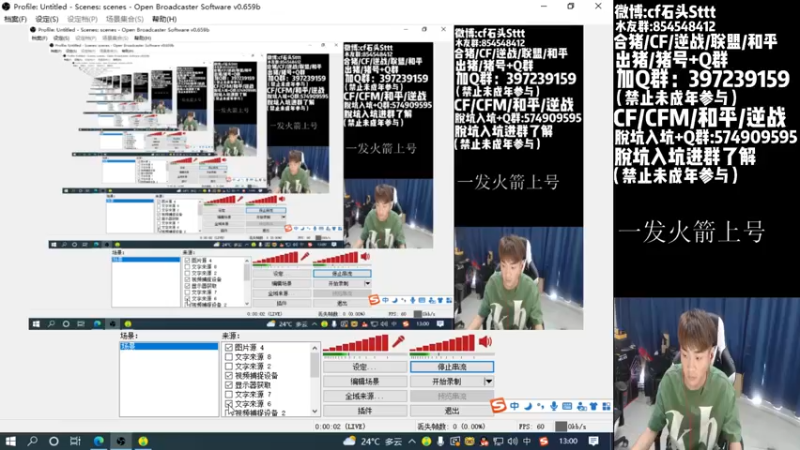800x450 pixels.
Task: Click the Sogou S logo on input toolbar
Action: point(498,406)
